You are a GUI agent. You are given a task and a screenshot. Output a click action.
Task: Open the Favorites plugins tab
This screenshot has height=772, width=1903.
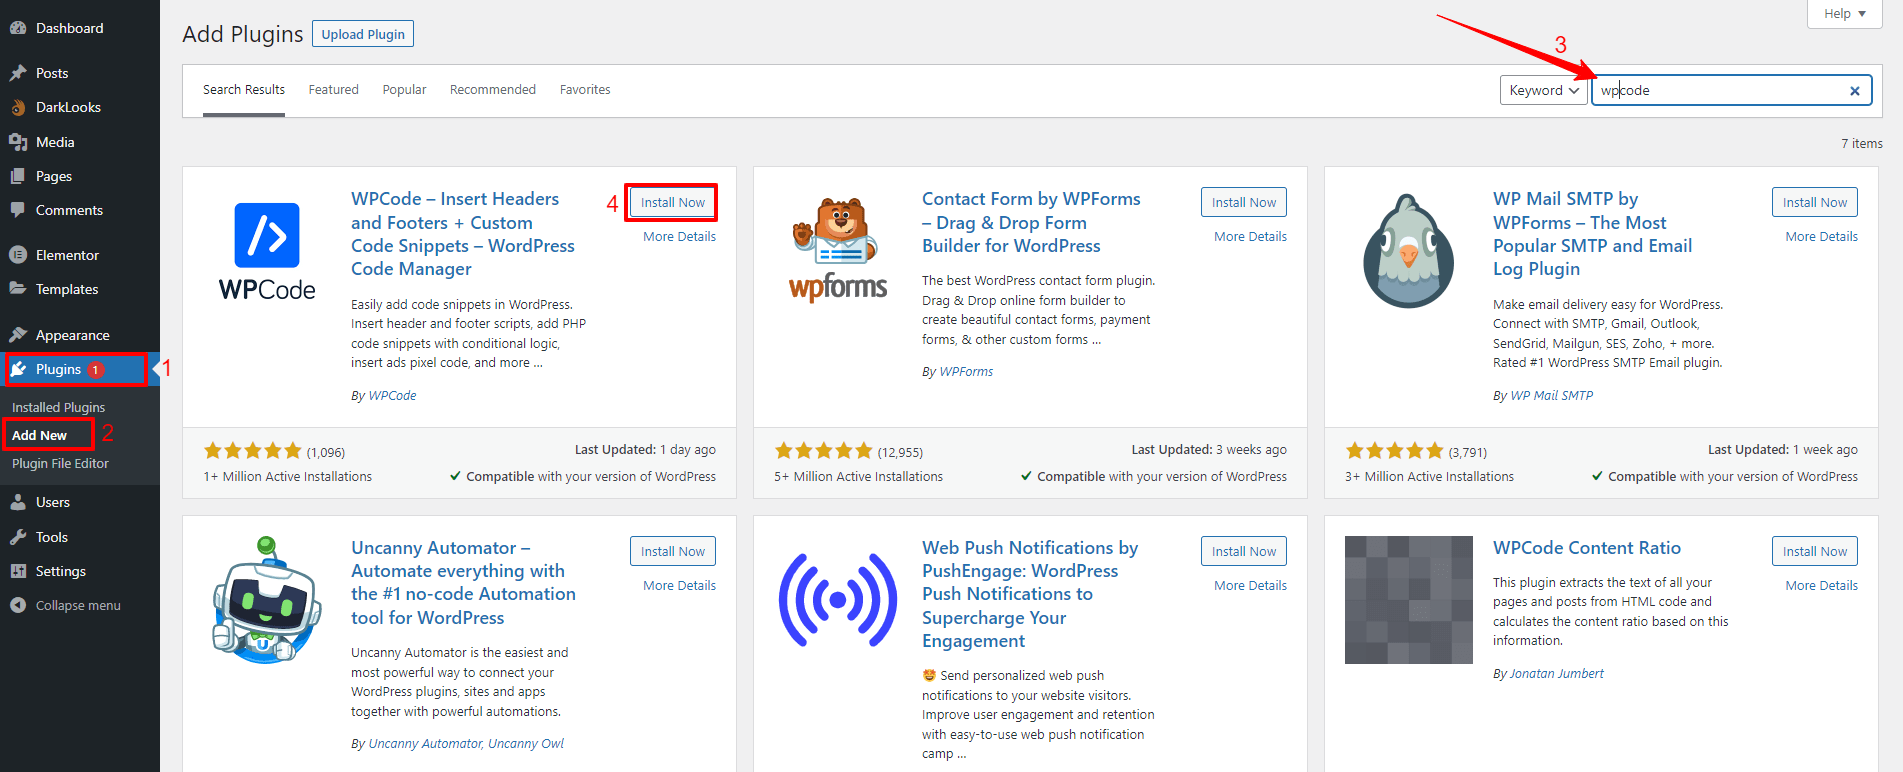[x=585, y=90]
